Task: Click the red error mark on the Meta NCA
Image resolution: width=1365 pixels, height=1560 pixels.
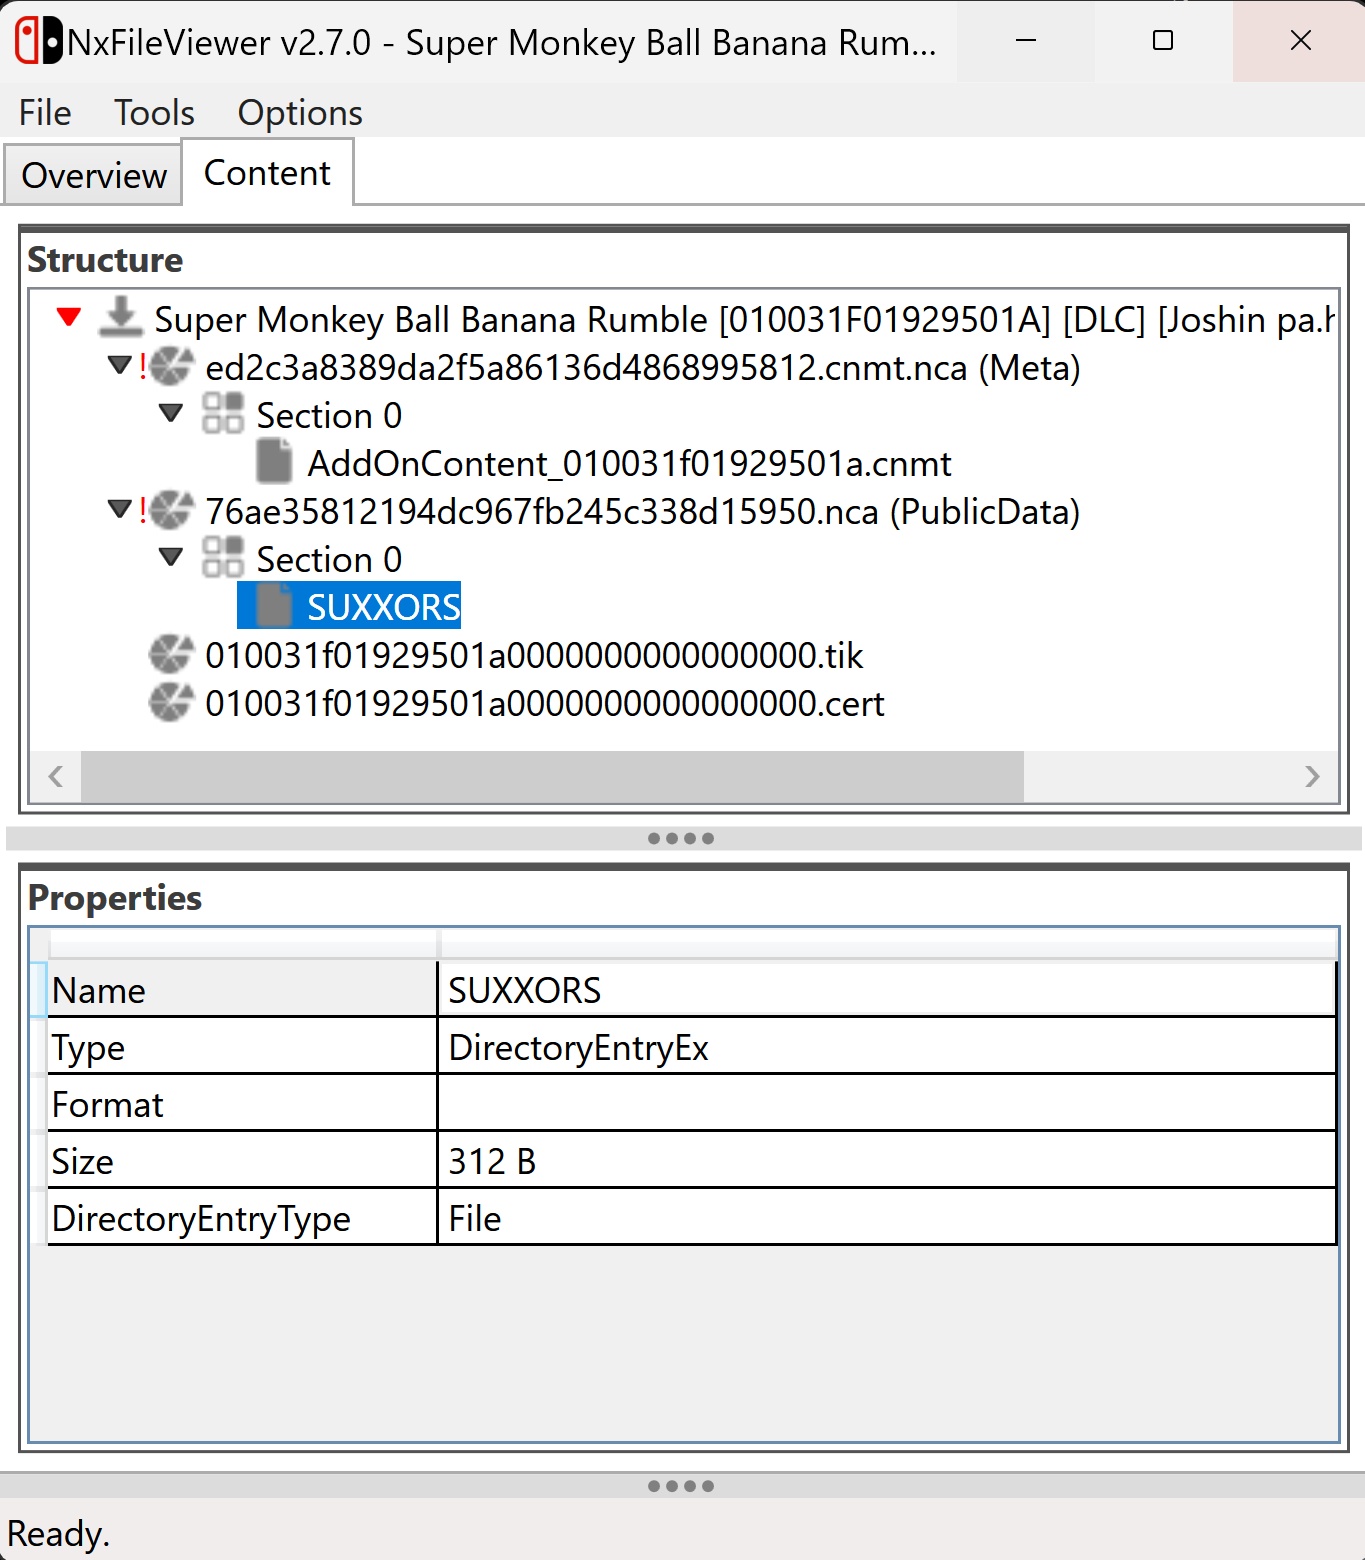Action: tap(143, 367)
